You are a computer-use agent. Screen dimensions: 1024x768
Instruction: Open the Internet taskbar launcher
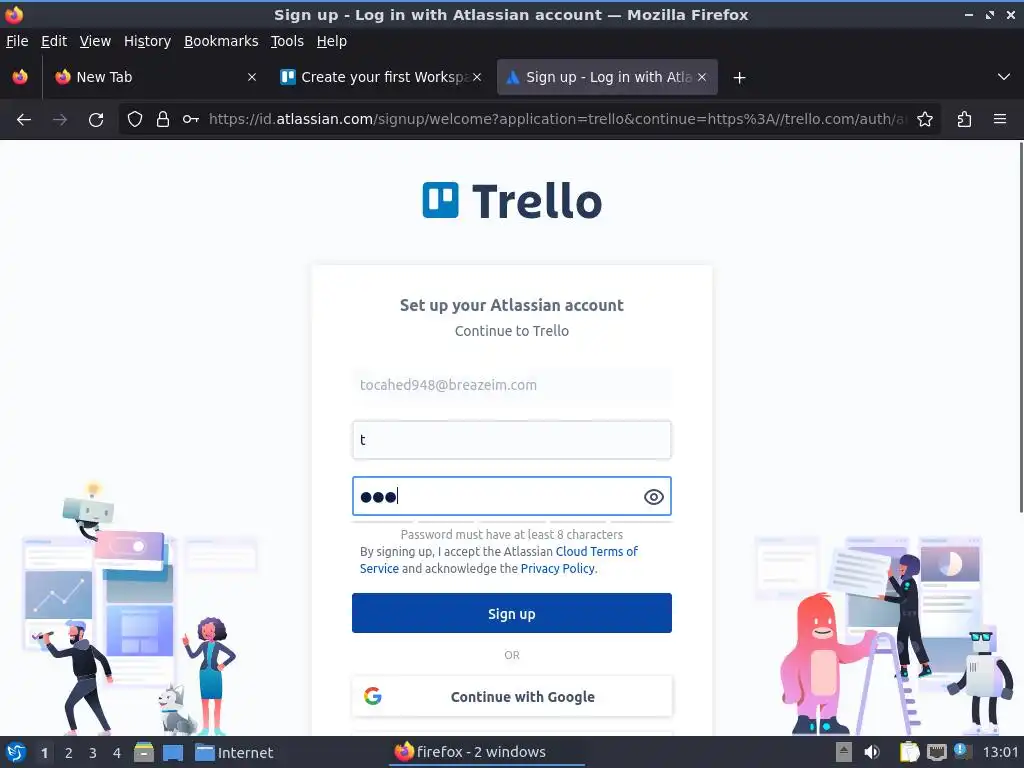point(234,752)
